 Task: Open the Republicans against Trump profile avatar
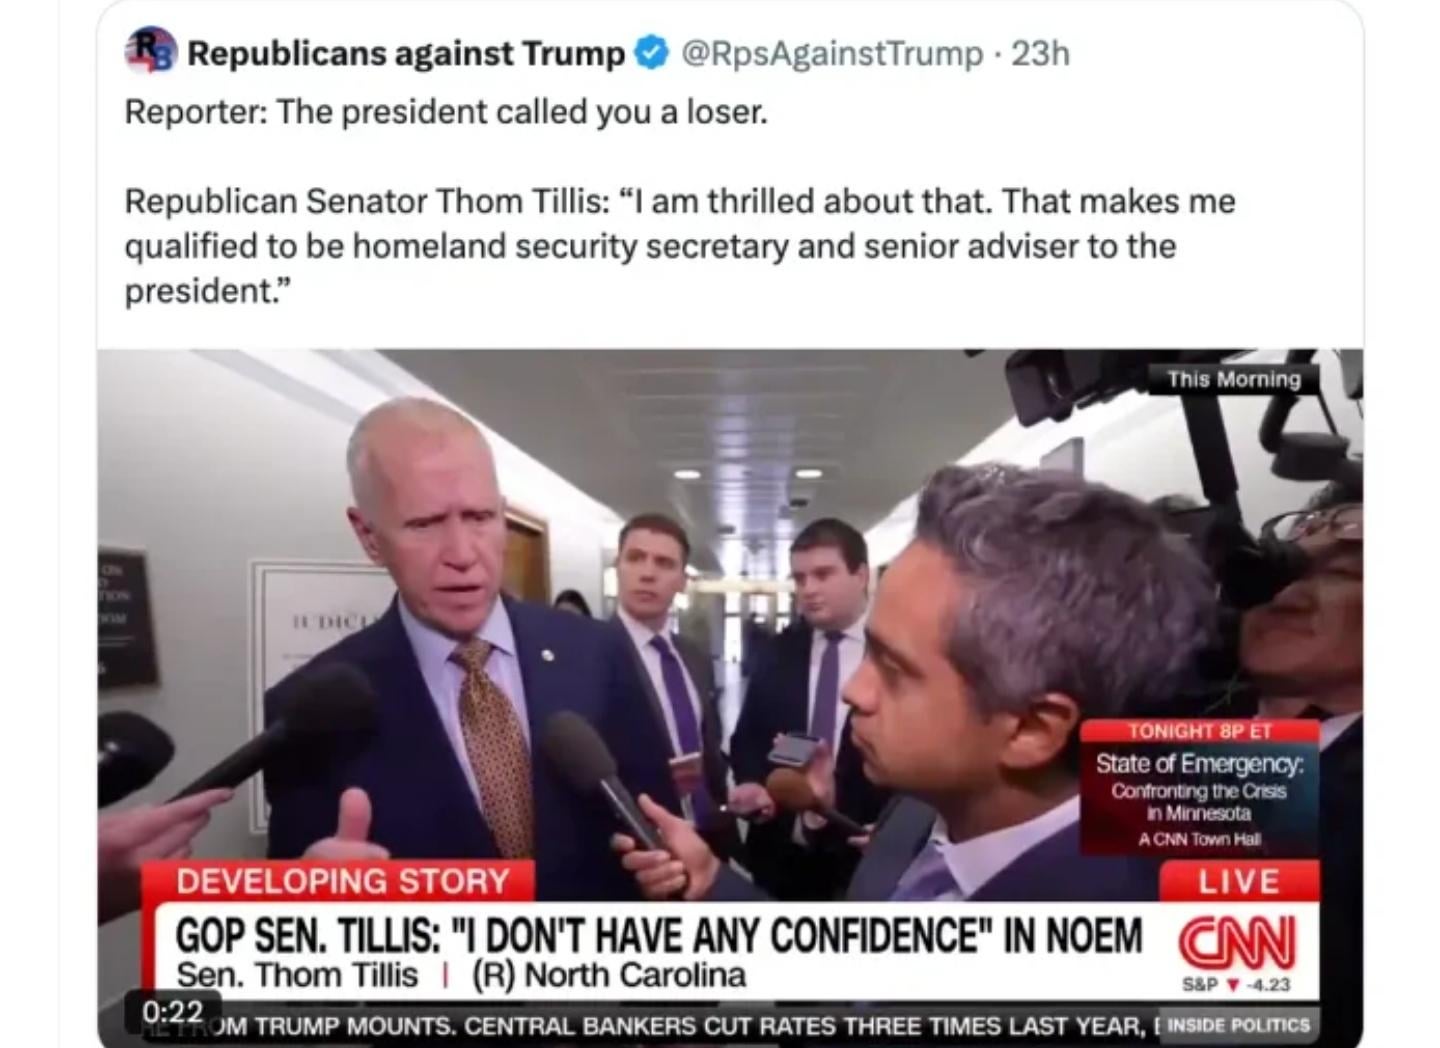tap(151, 52)
